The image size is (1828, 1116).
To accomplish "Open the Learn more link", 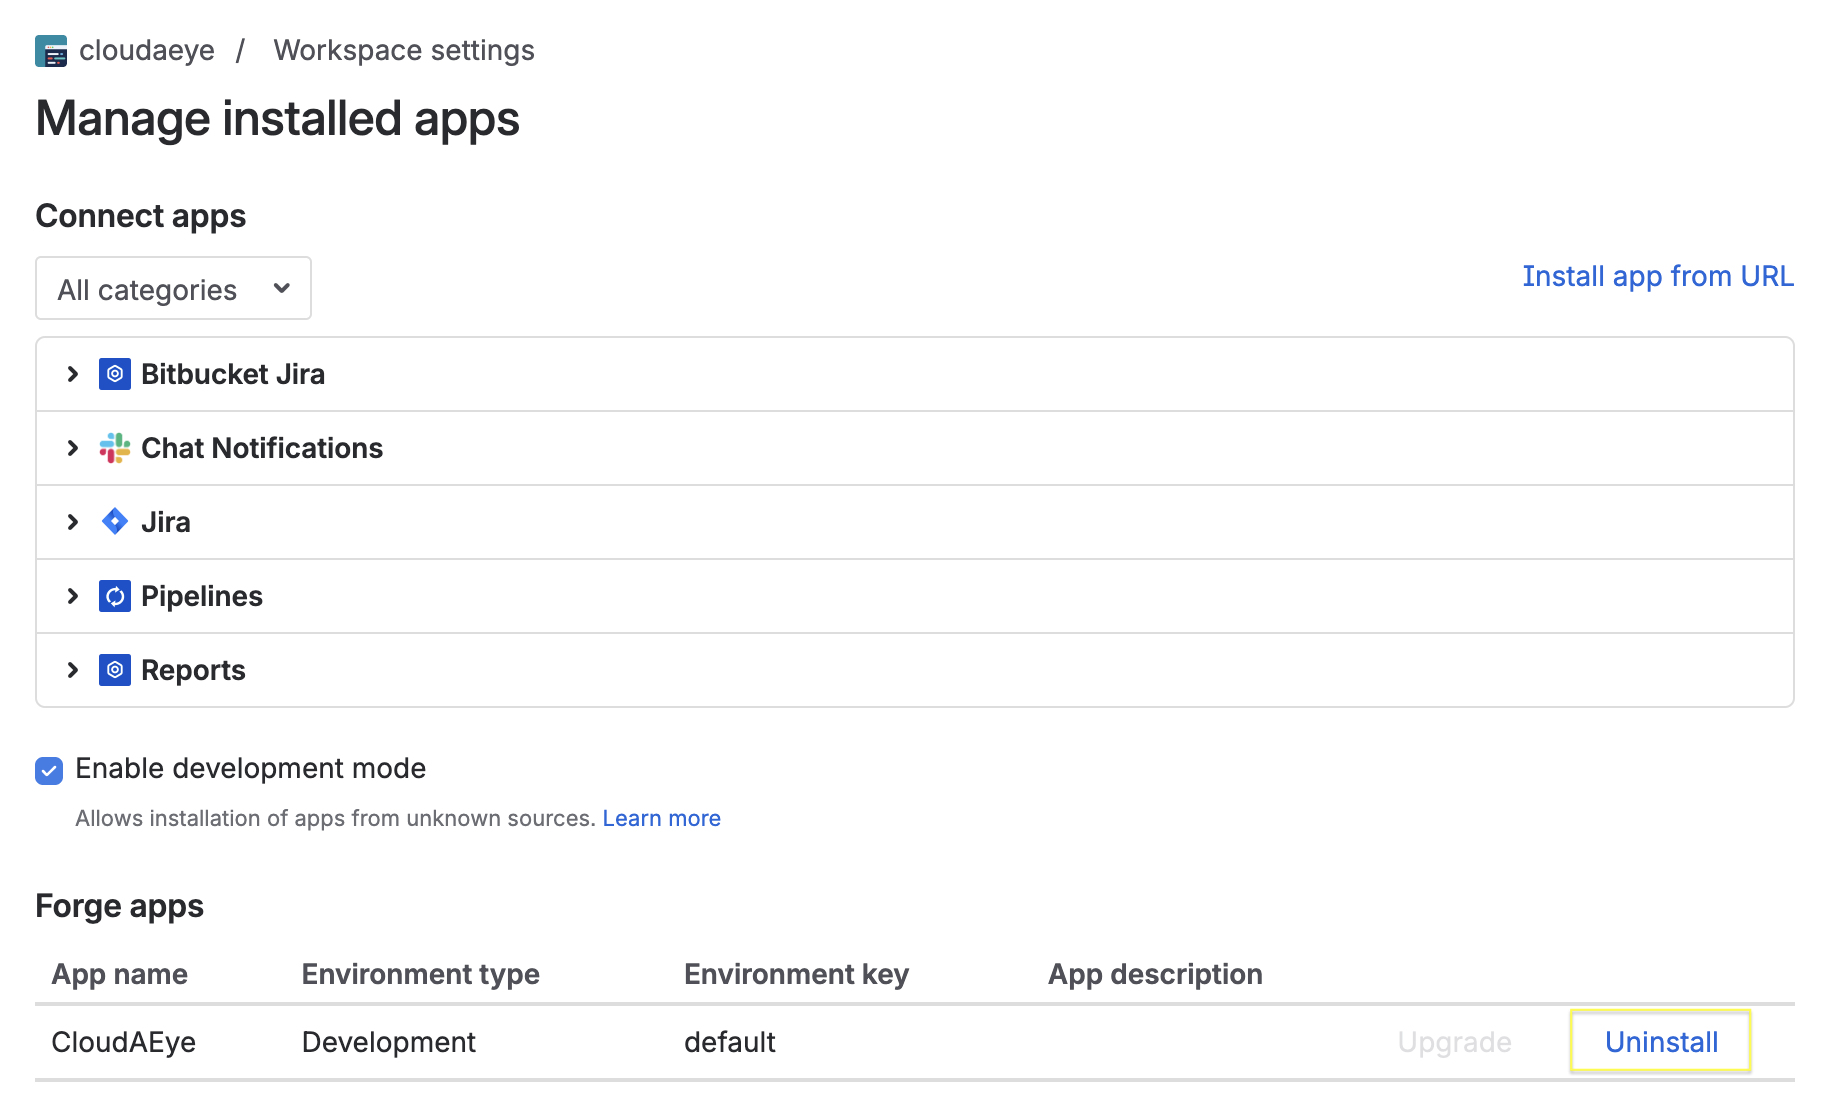I will (x=661, y=818).
